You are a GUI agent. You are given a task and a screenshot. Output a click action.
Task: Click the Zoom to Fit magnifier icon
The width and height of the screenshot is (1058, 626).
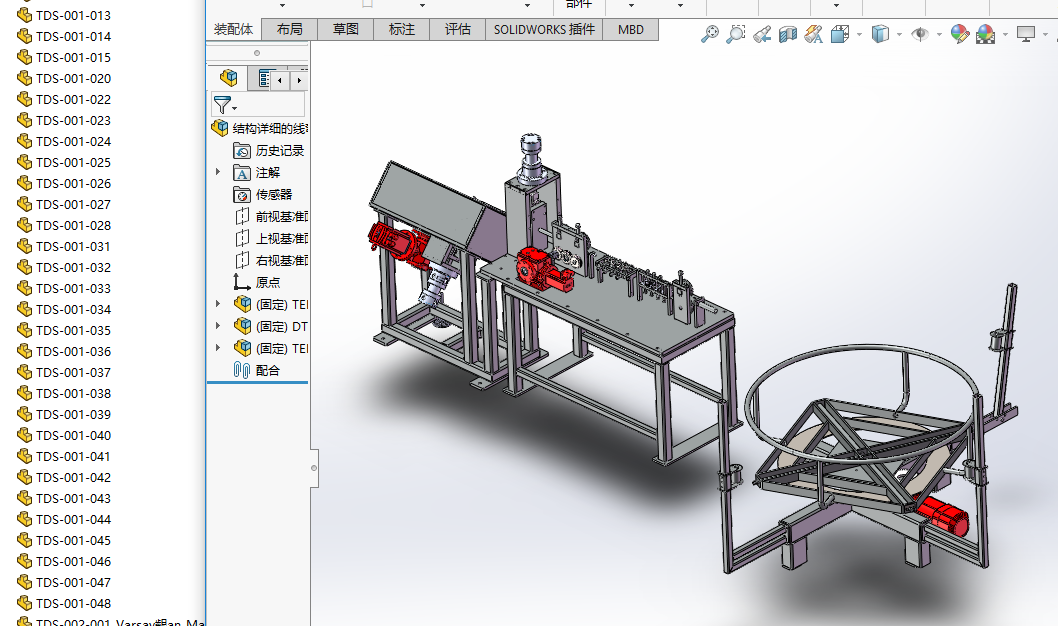[x=710, y=34]
